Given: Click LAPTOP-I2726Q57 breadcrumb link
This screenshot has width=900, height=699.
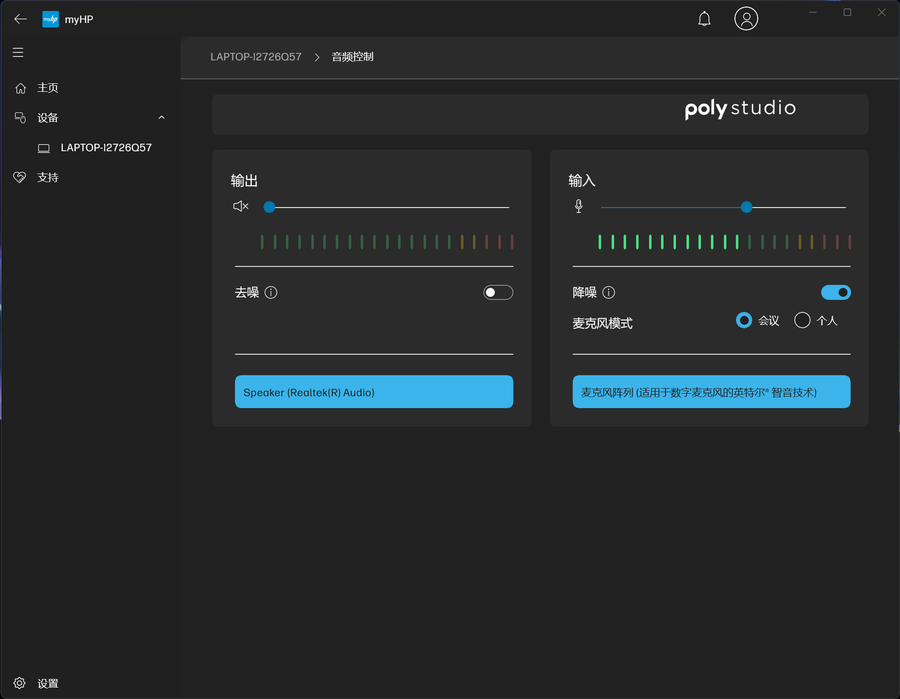Looking at the screenshot, I should click(256, 57).
